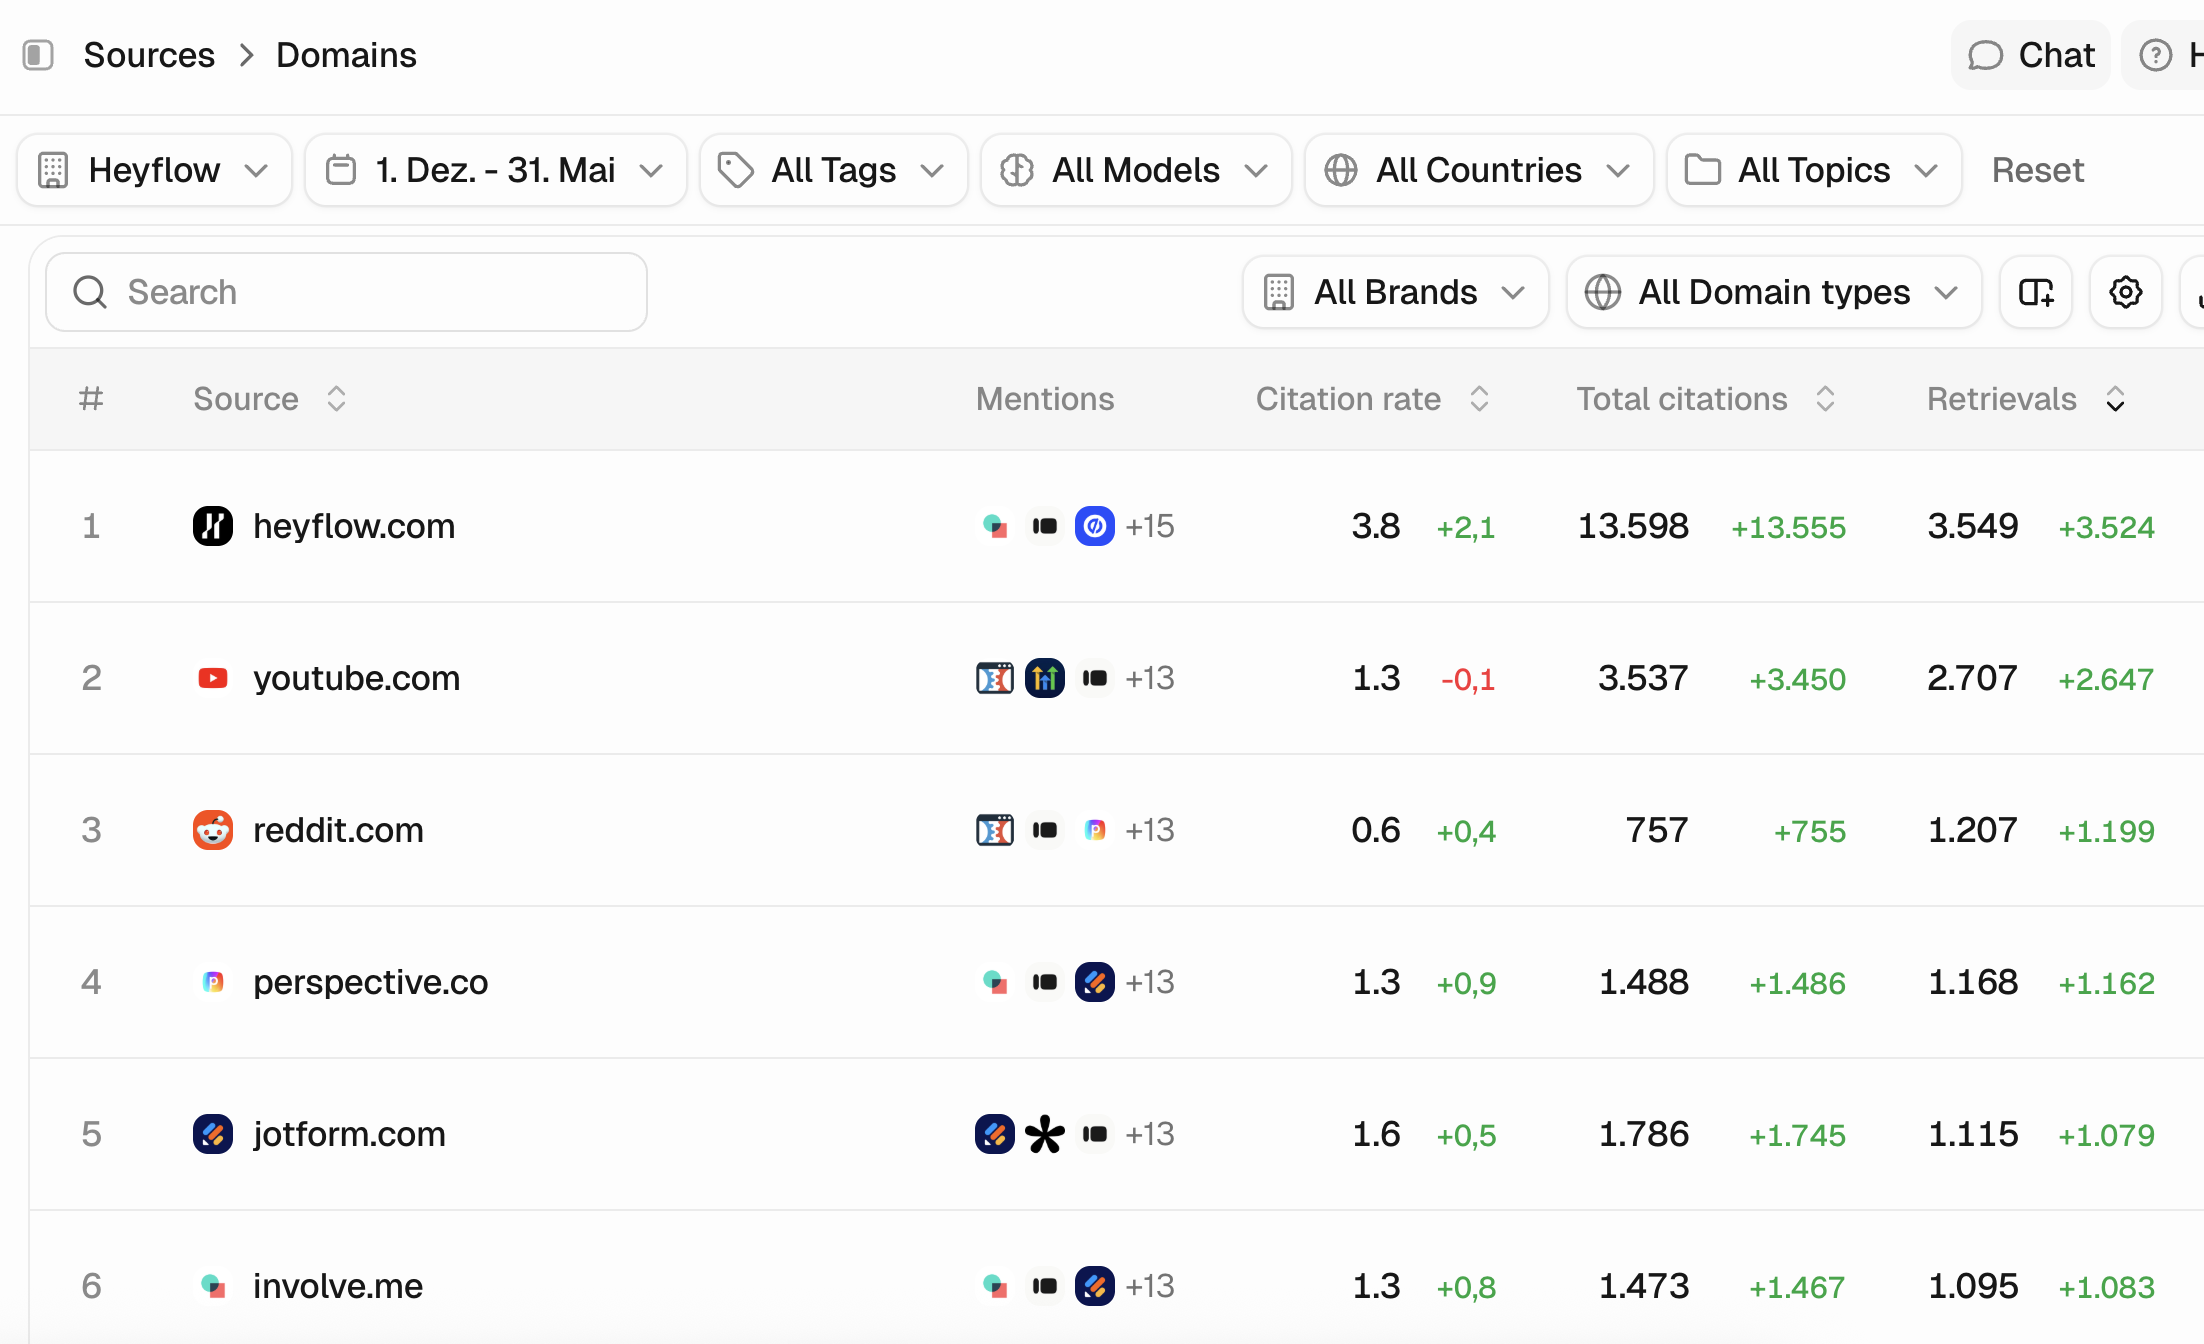Go to Sources breadcrumb
Viewport: 2204px width, 1344px height.
(149, 55)
